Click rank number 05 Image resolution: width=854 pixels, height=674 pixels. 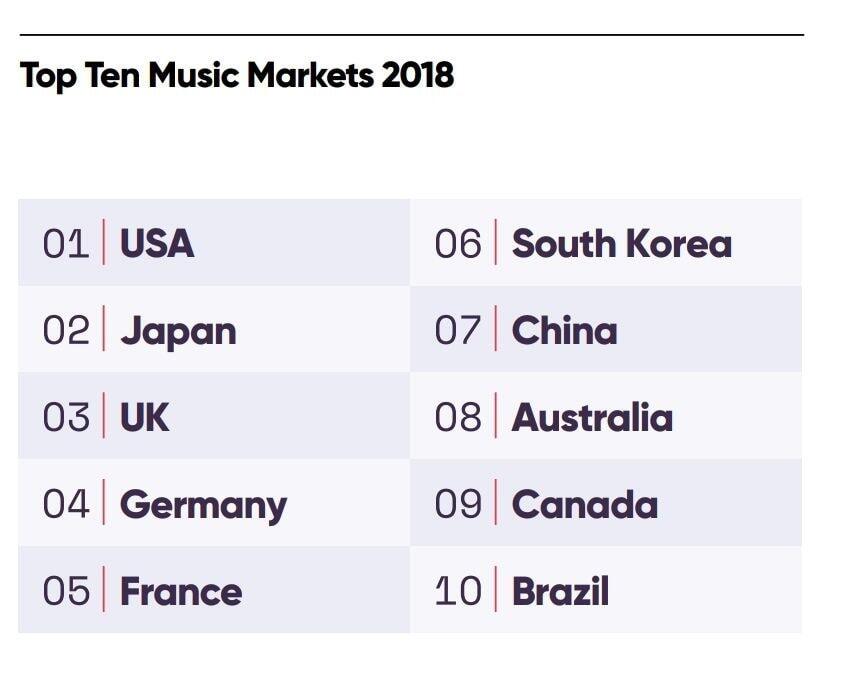tap(66, 591)
